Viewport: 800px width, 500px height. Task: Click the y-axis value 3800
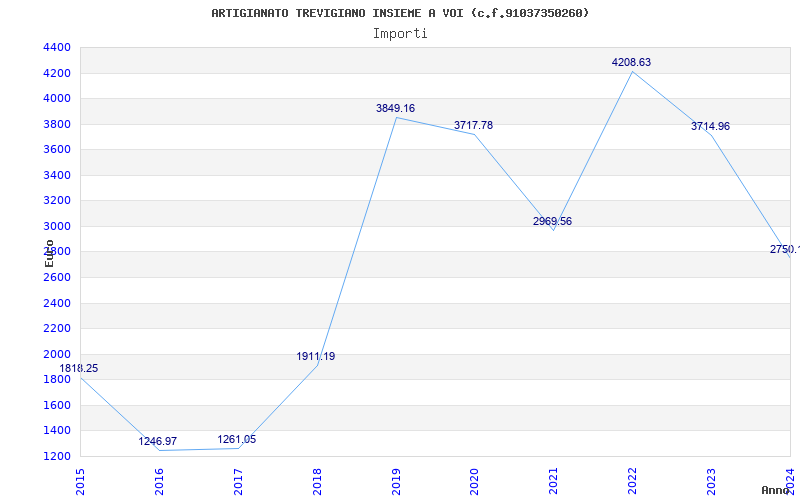[x=57, y=124]
